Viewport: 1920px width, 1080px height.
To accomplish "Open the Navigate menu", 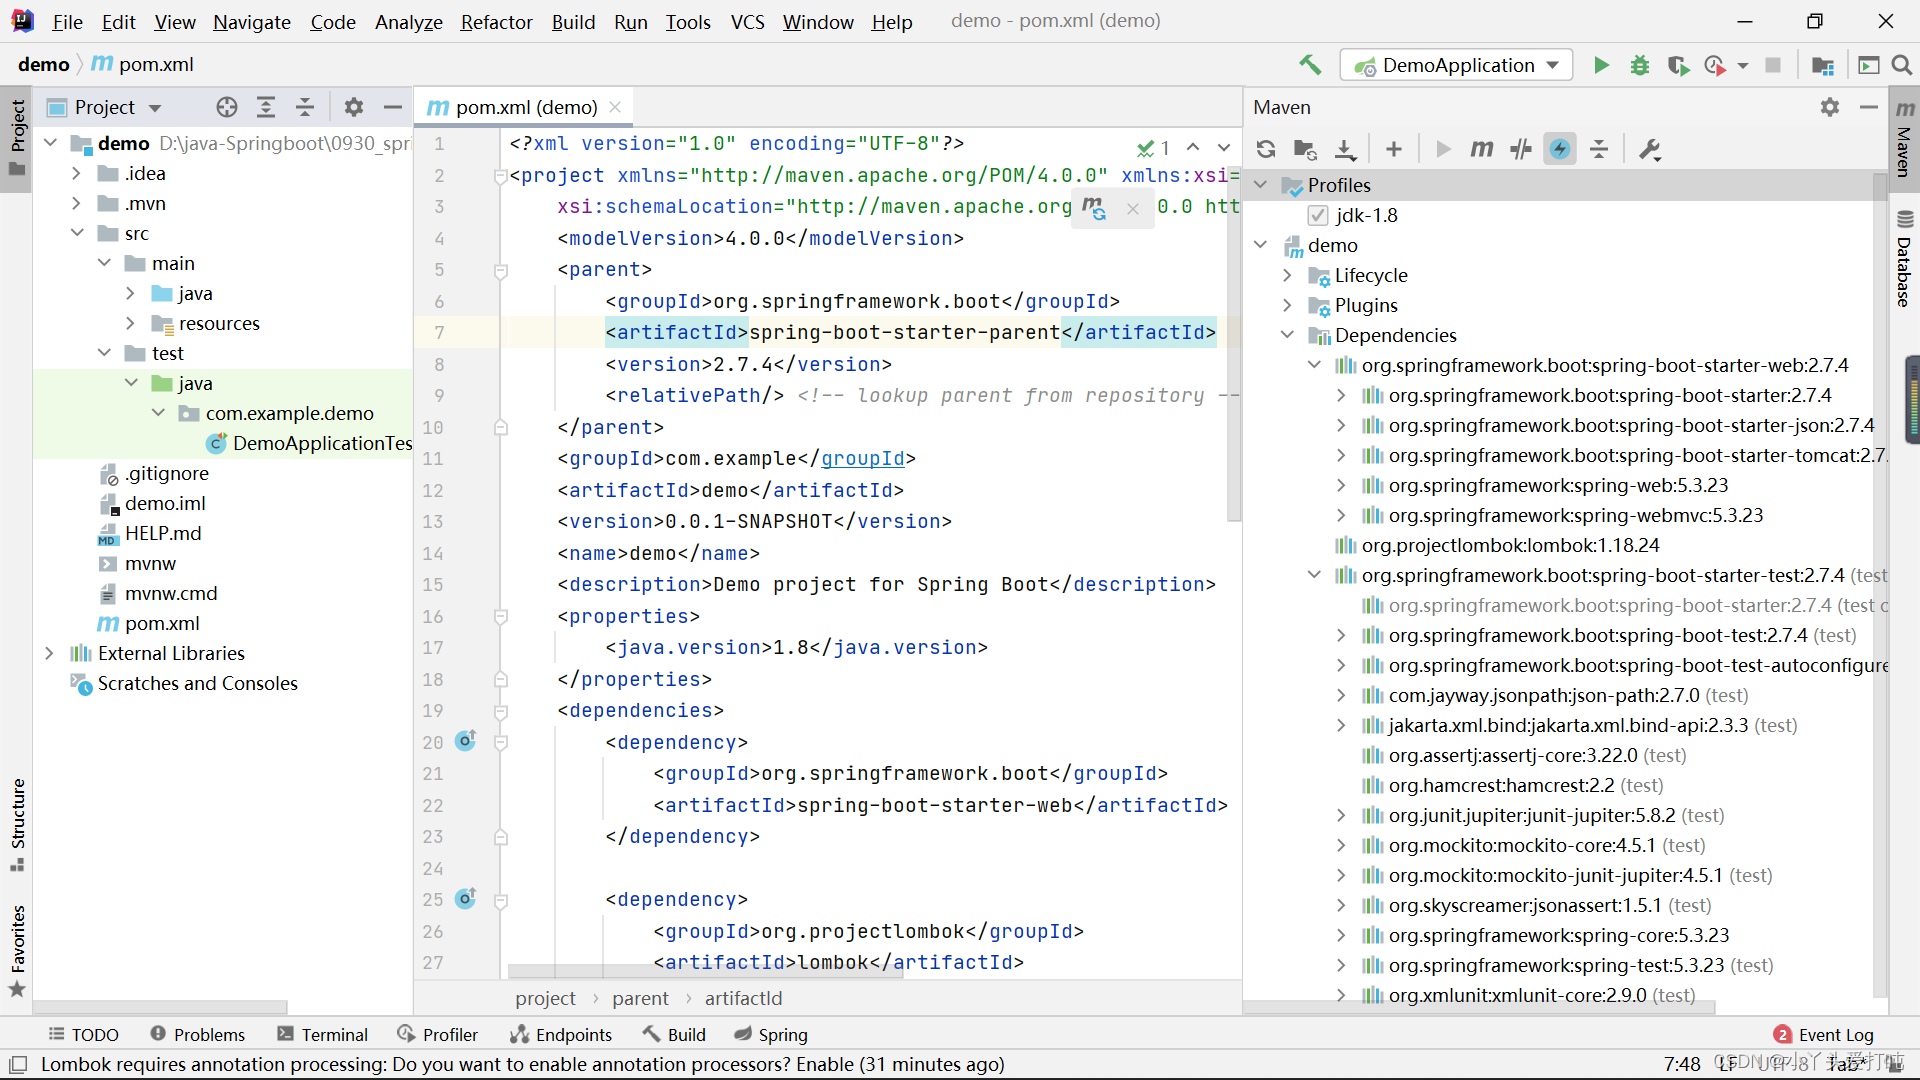I will point(251,22).
